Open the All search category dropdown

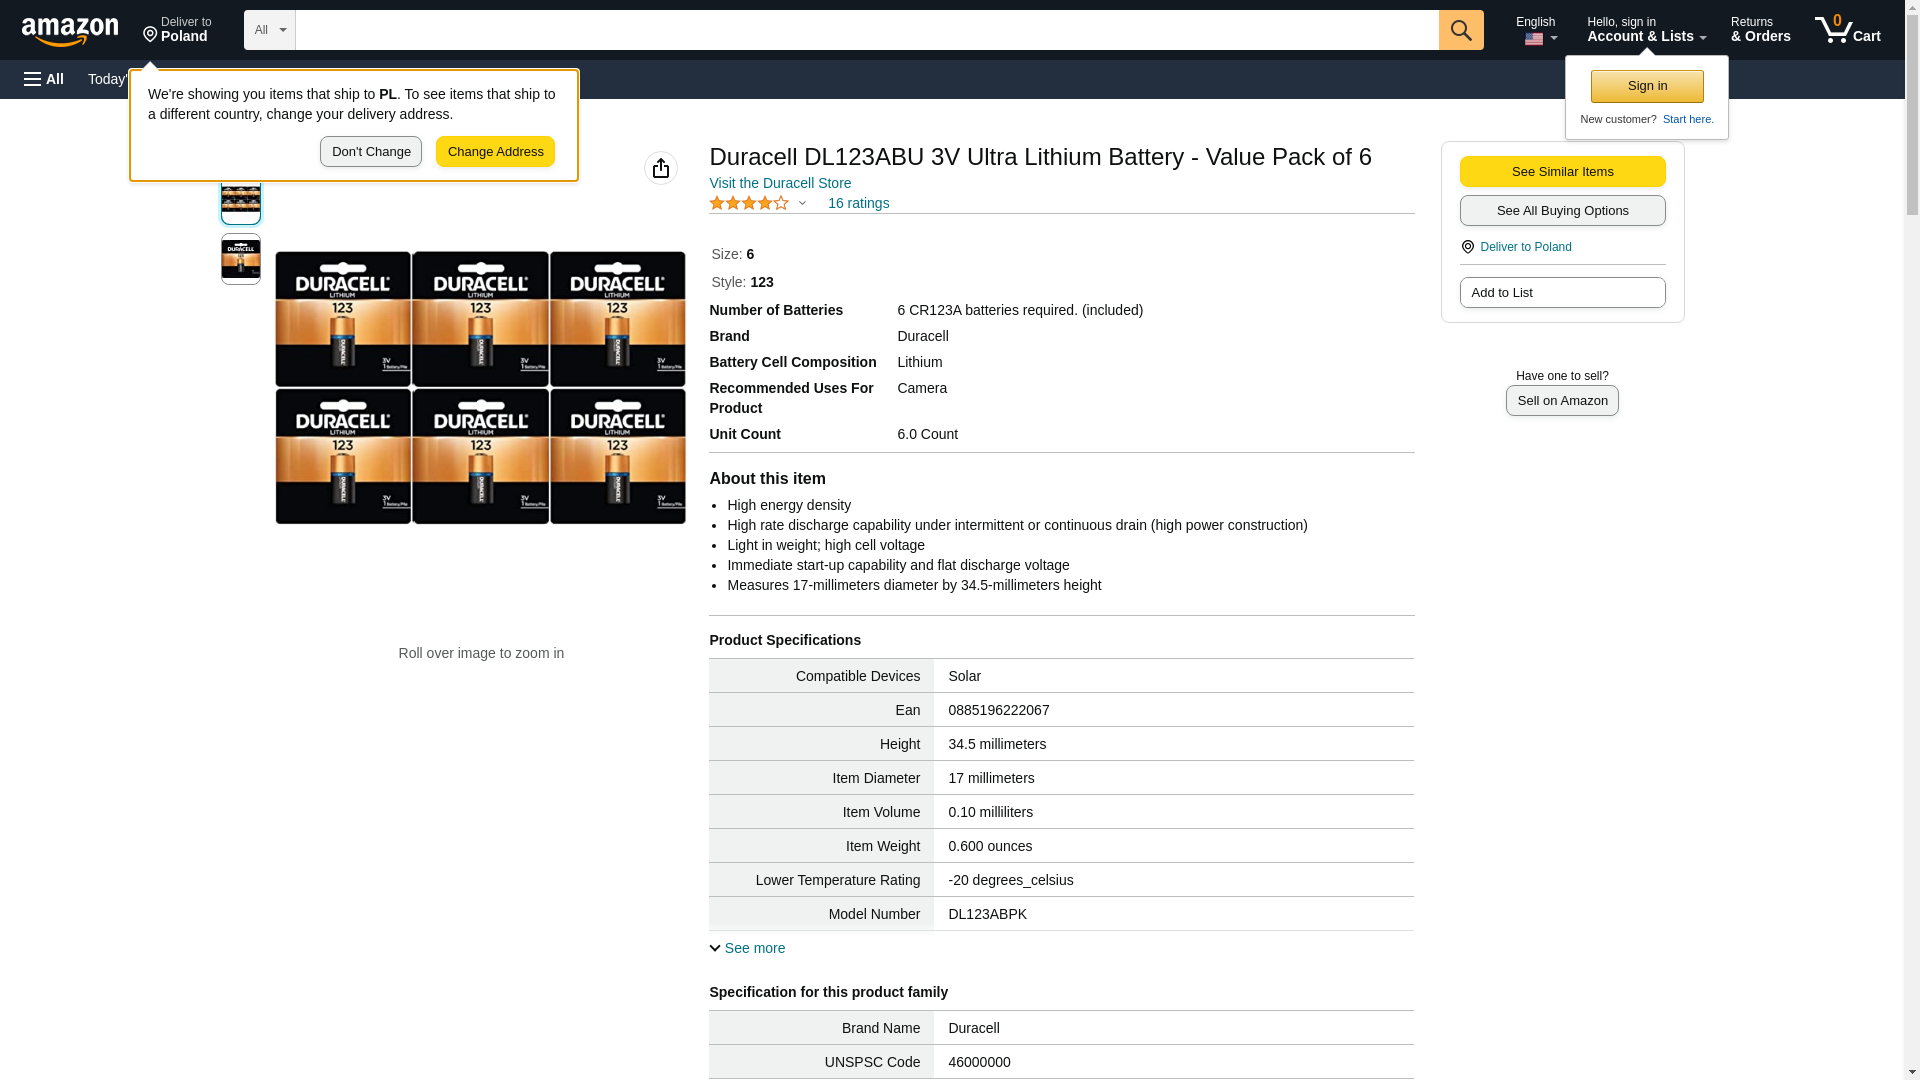coord(269,30)
